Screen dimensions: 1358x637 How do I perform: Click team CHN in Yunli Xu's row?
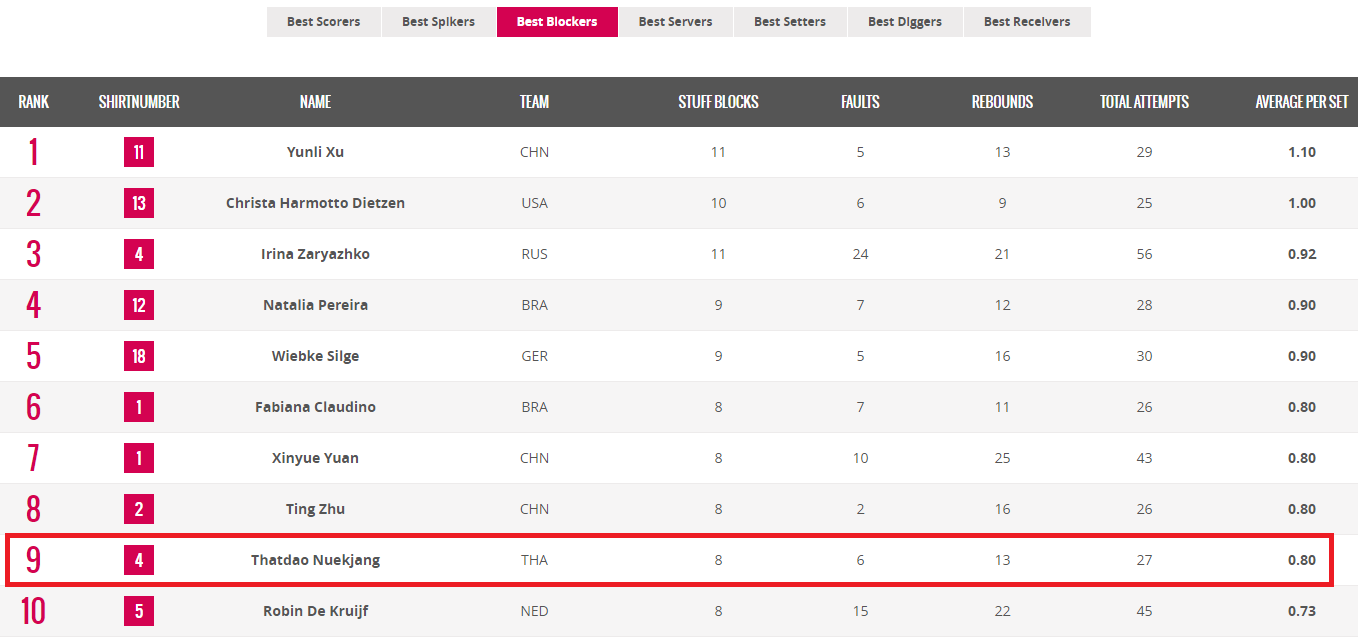(x=535, y=152)
